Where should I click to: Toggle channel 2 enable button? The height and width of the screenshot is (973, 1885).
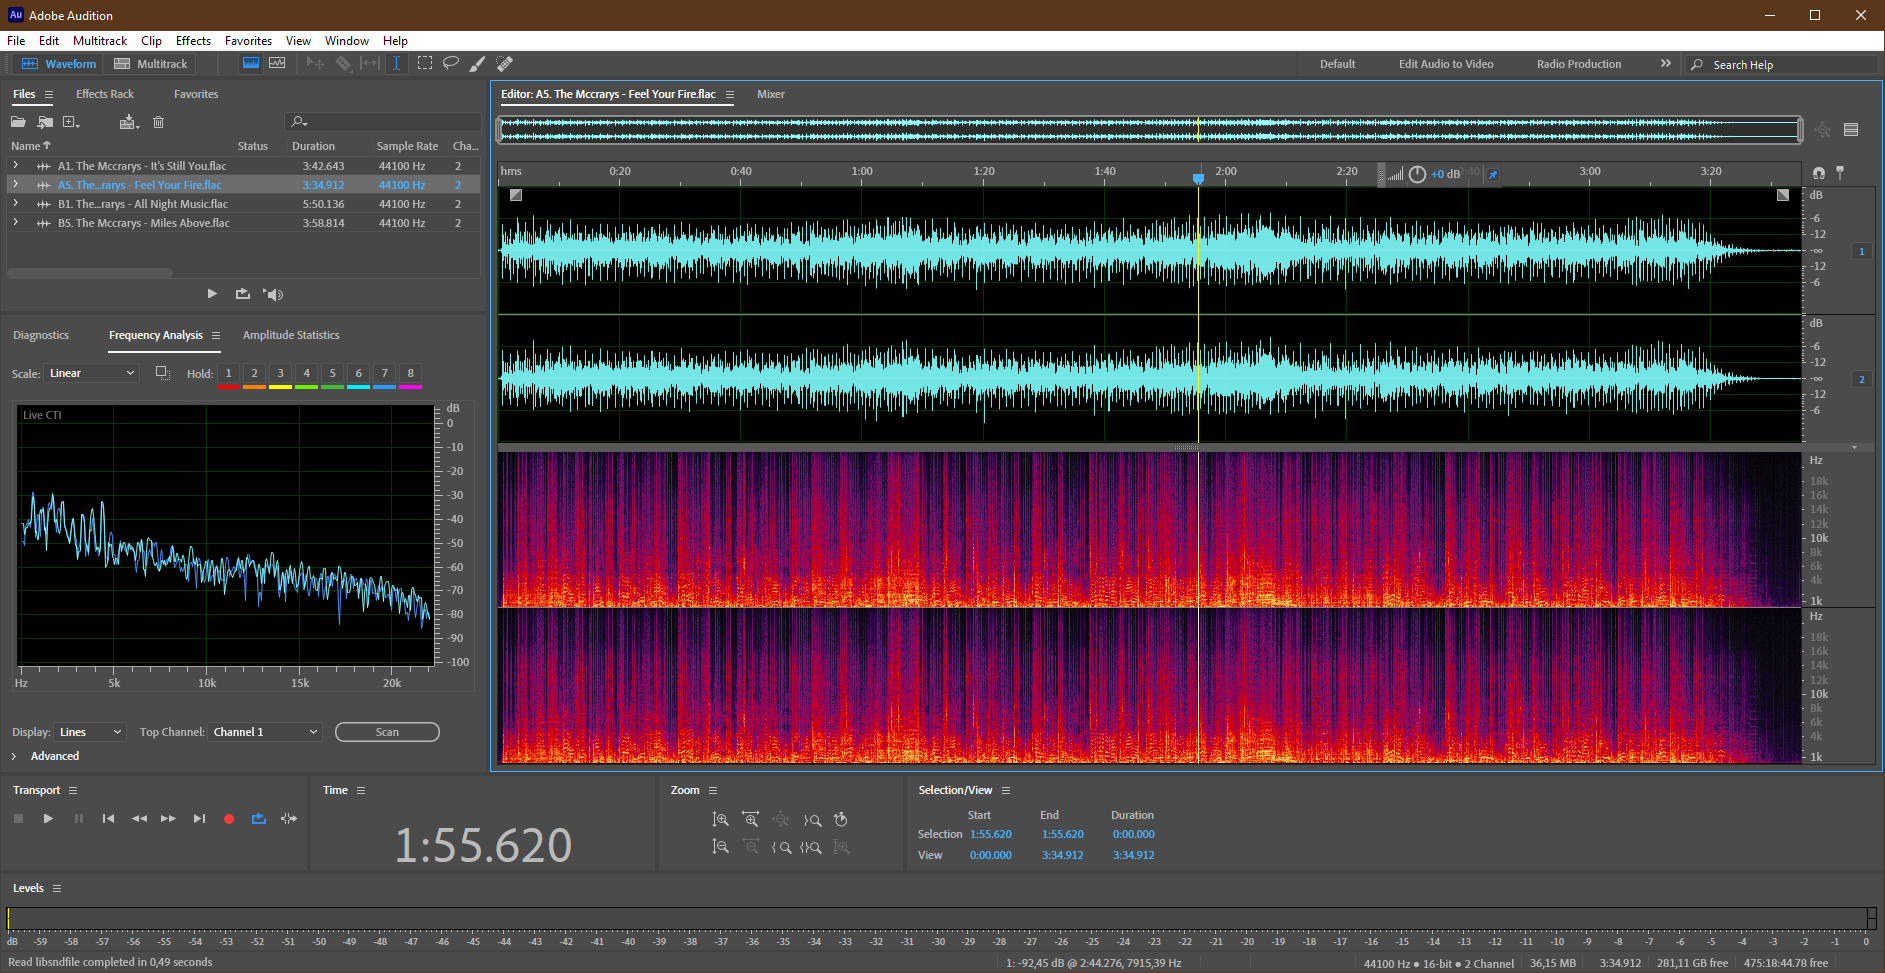coord(1861,379)
